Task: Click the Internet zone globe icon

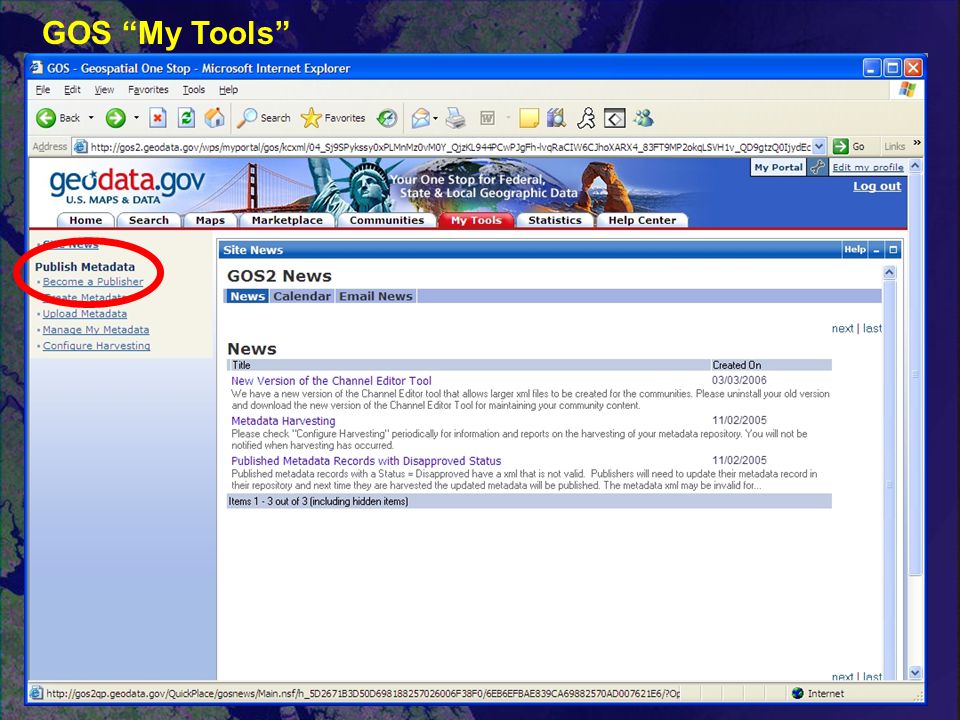Action: (797, 693)
